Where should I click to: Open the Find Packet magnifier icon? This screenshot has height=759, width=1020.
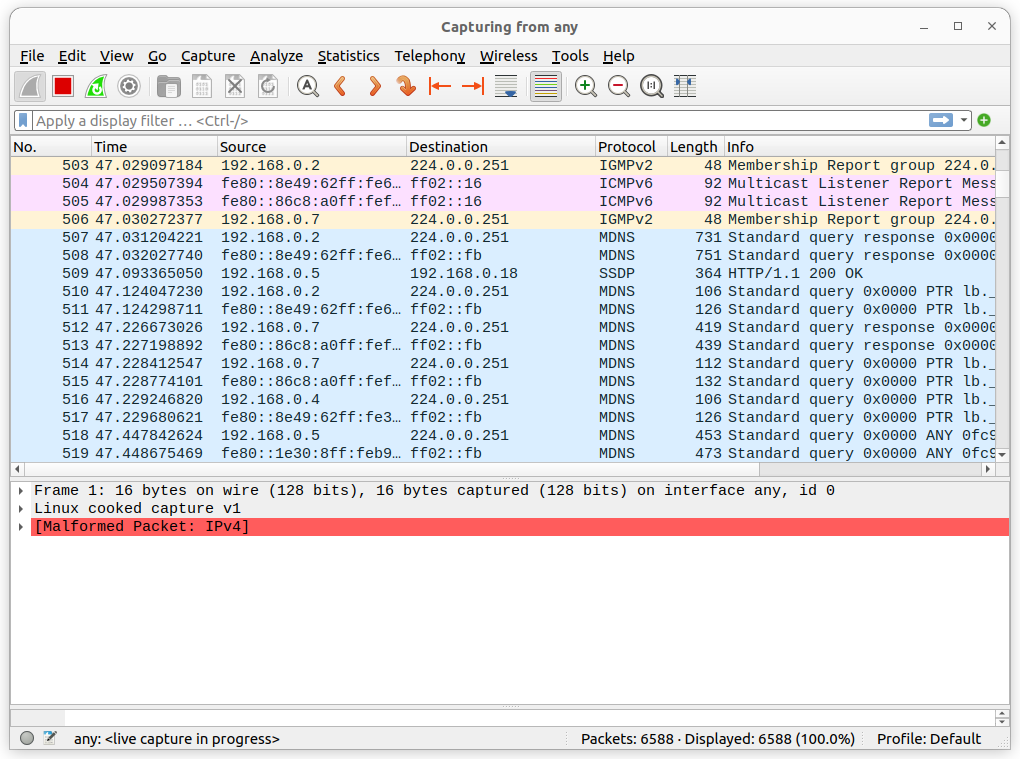308,87
